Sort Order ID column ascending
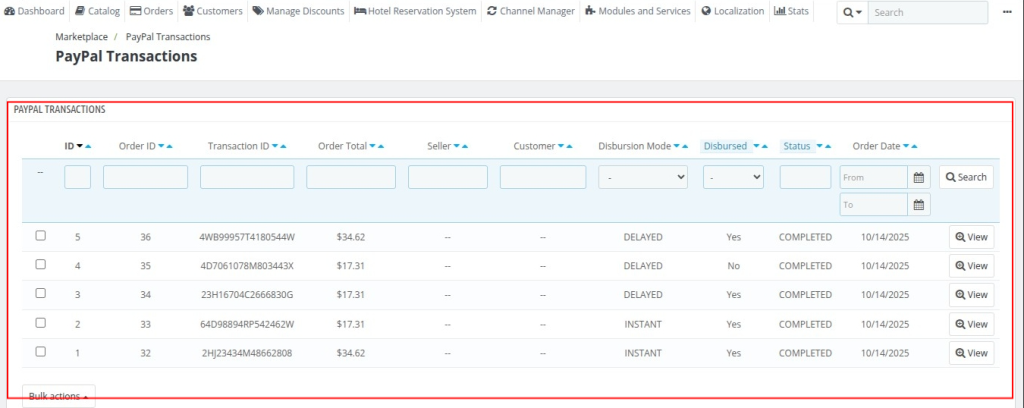The width and height of the screenshot is (1024, 408). pos(169,146)
